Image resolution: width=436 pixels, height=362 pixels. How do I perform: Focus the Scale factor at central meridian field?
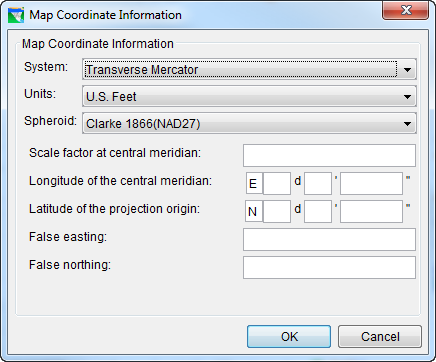tap(329, 155)
